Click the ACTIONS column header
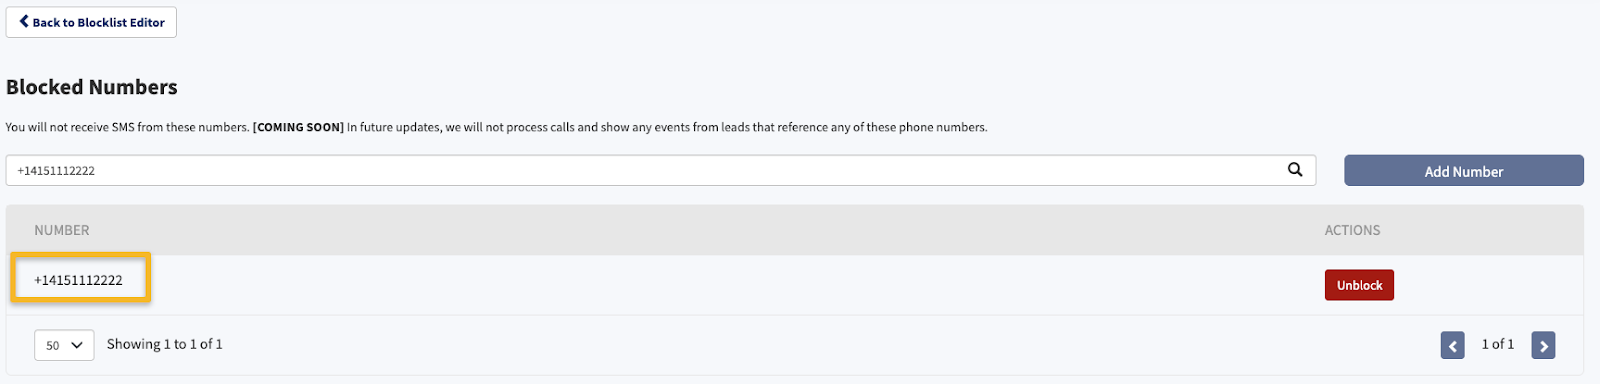Screen dimensions: 1600x384 tap(1352, 230)
